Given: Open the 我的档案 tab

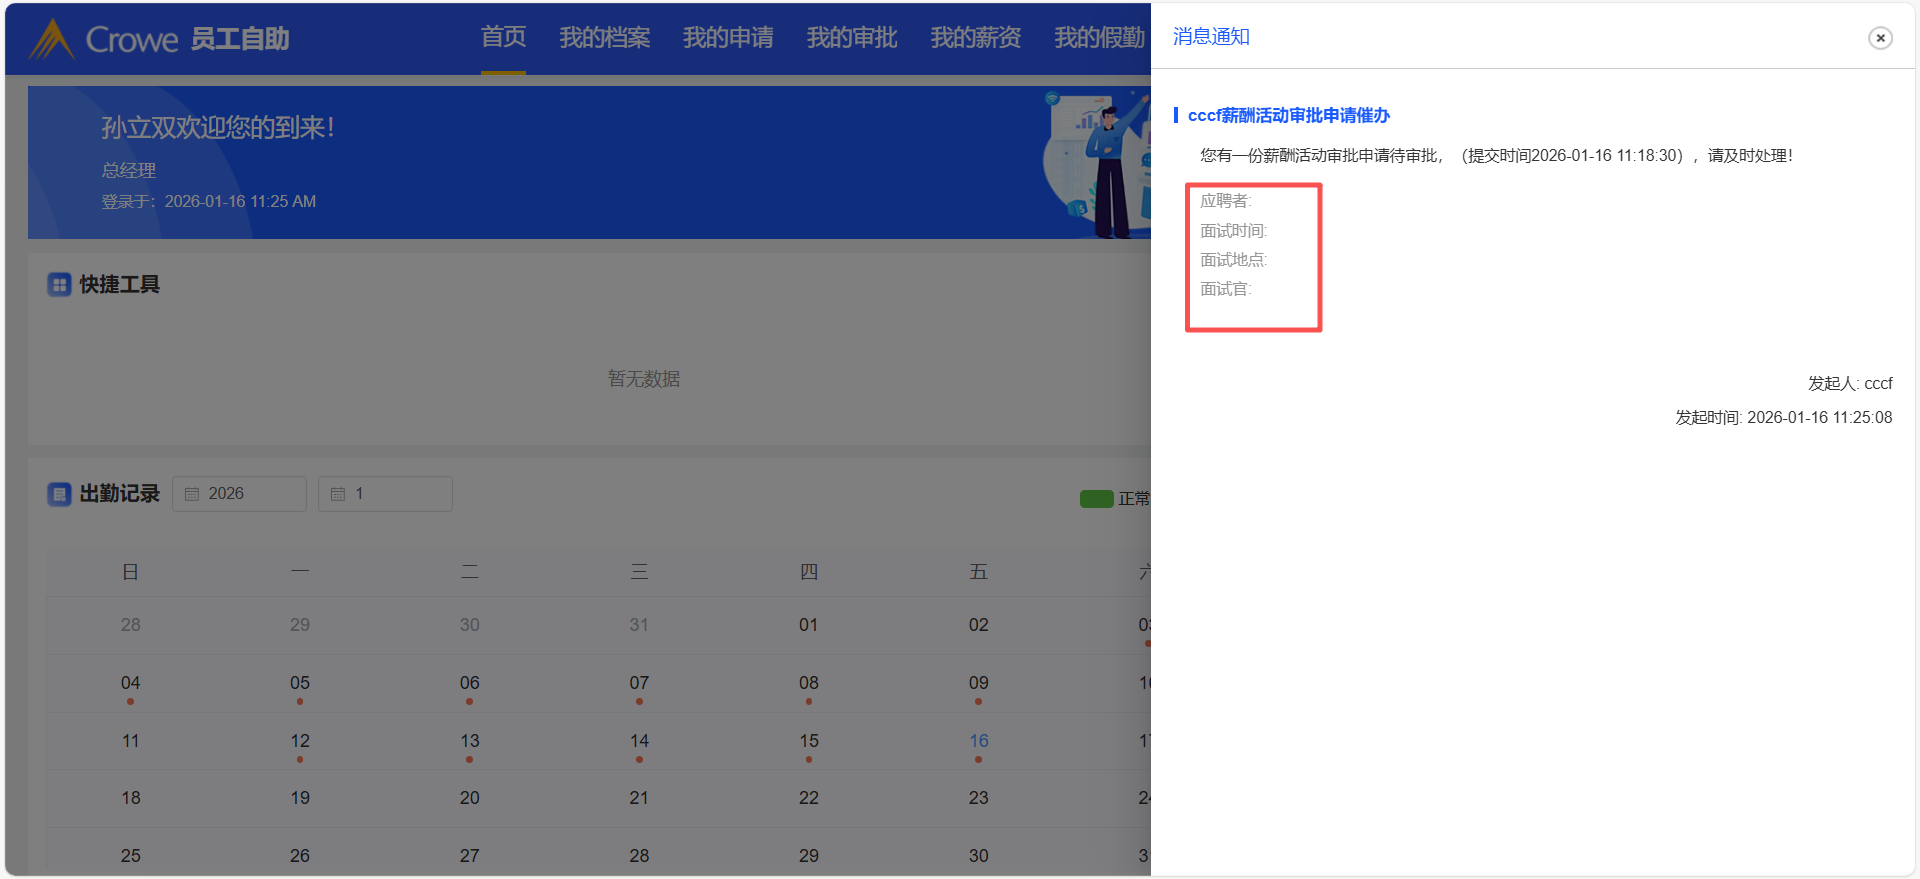Looking at the screenshot, I should (x=605, y=38).
